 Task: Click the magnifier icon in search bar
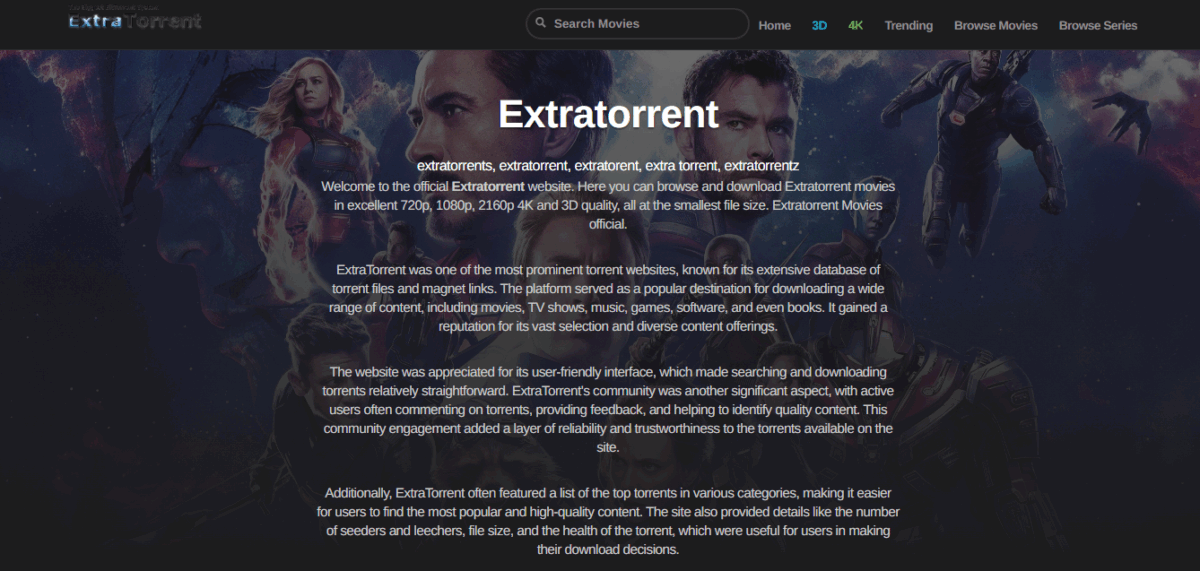point(540,23)
